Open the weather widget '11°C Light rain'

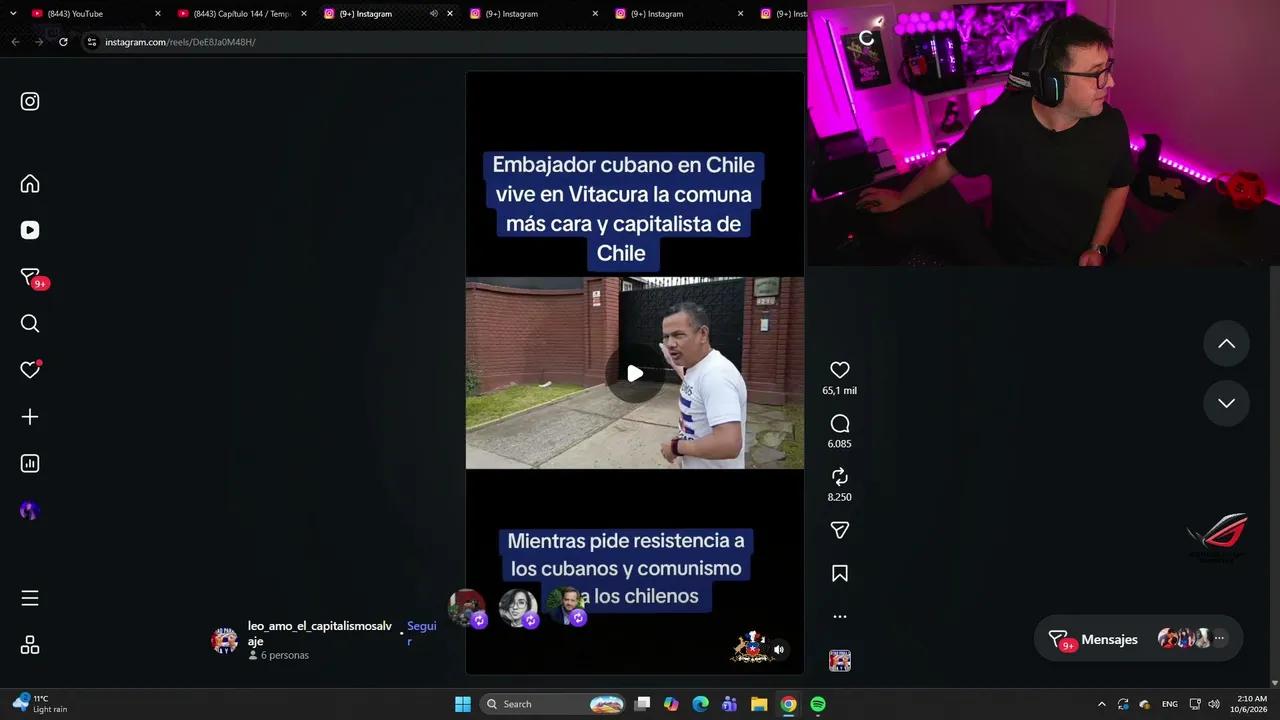40,704
